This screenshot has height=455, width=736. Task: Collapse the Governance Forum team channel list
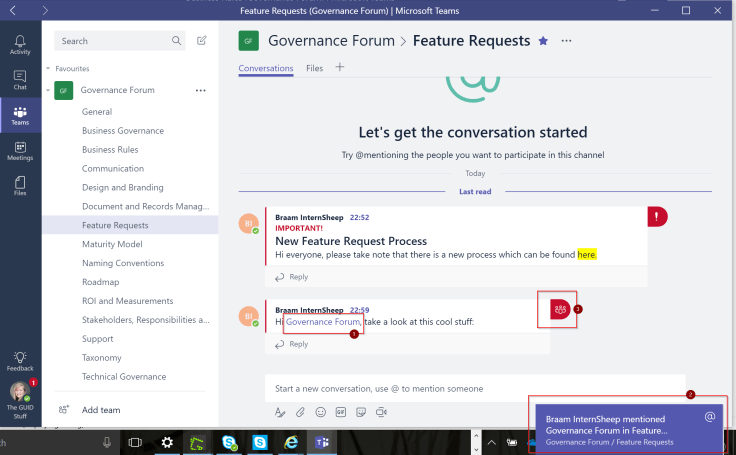47,90
